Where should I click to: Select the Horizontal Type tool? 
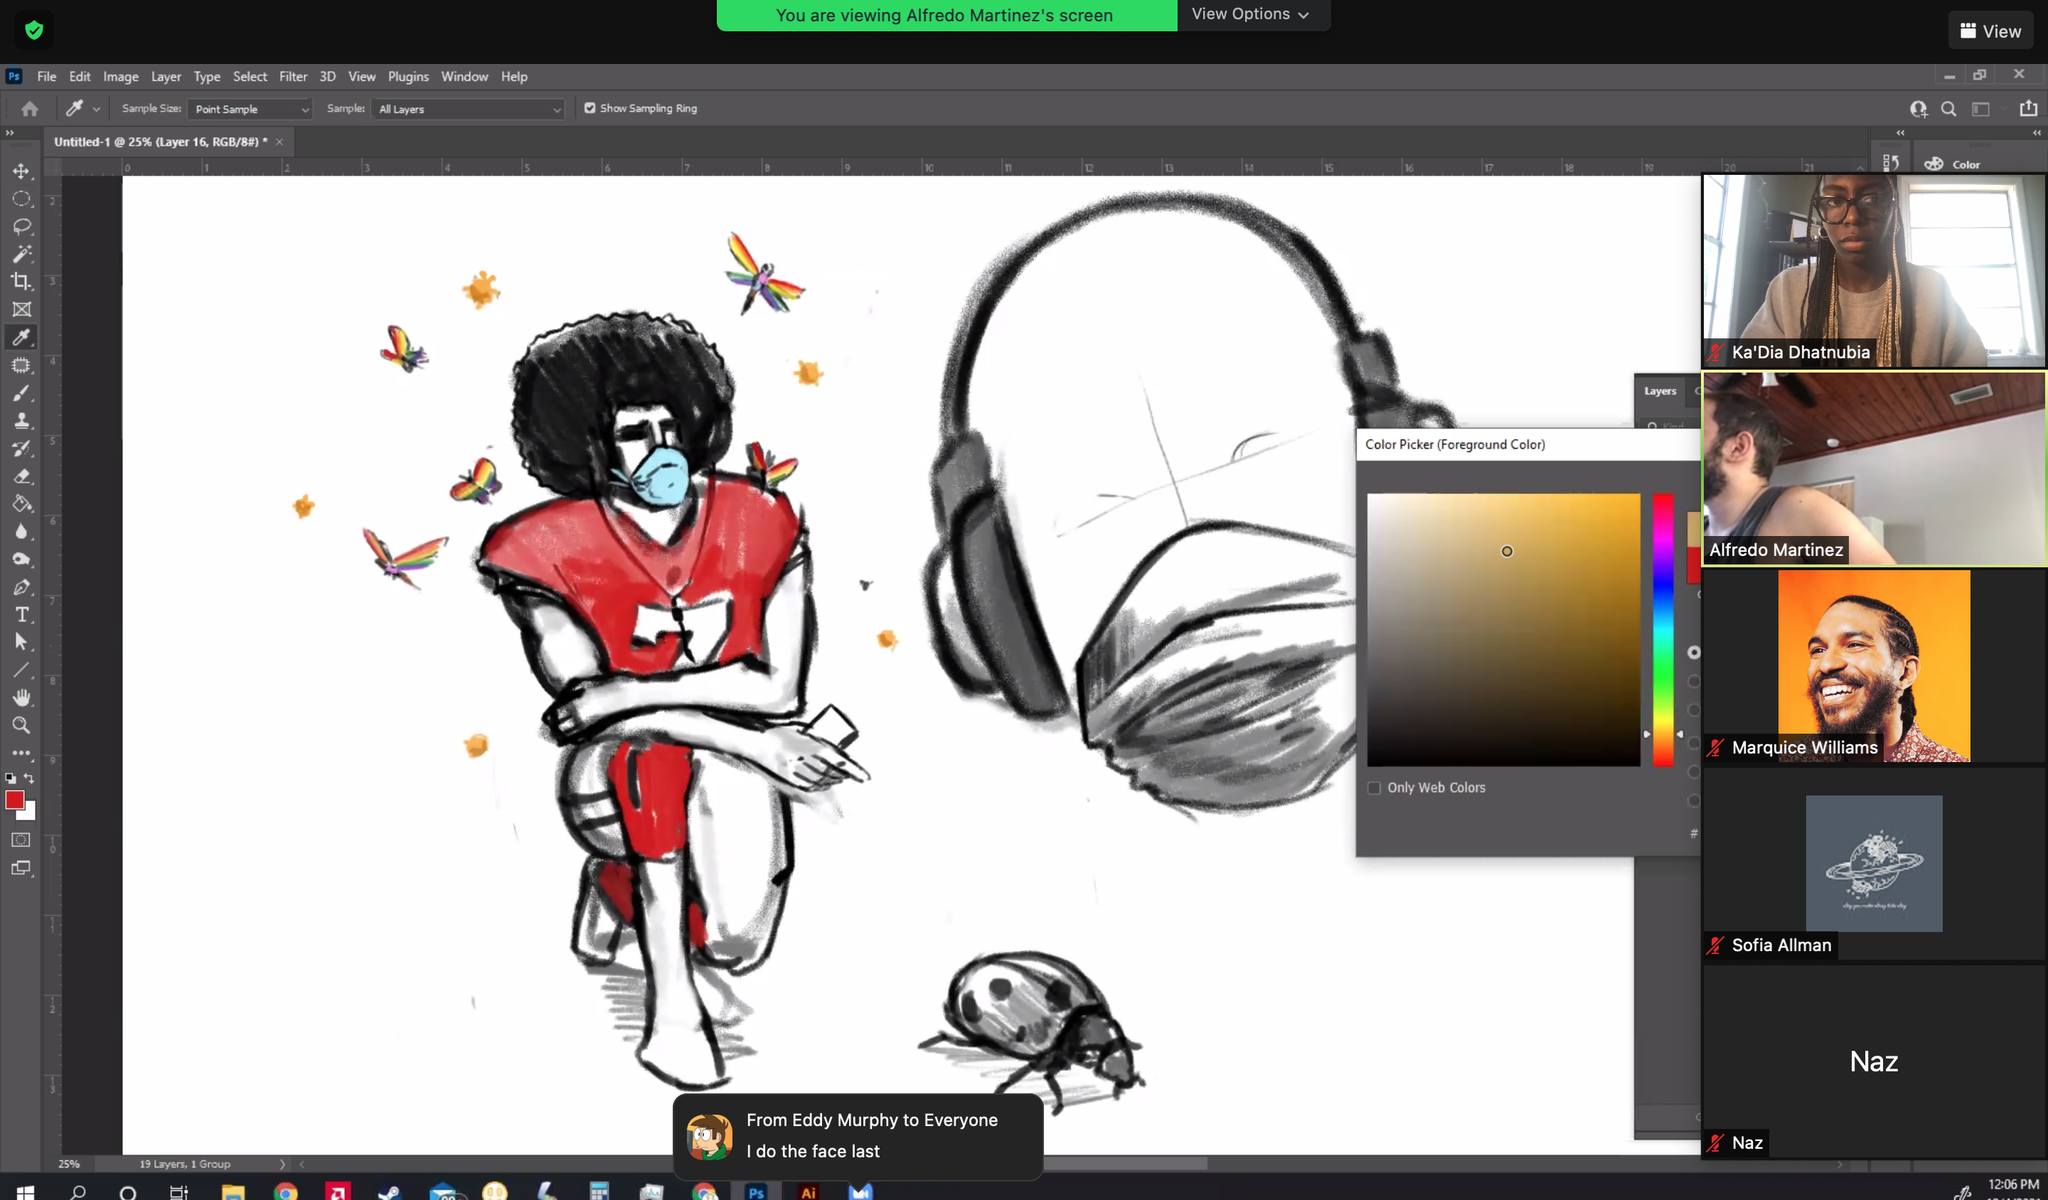coord(21,614)
